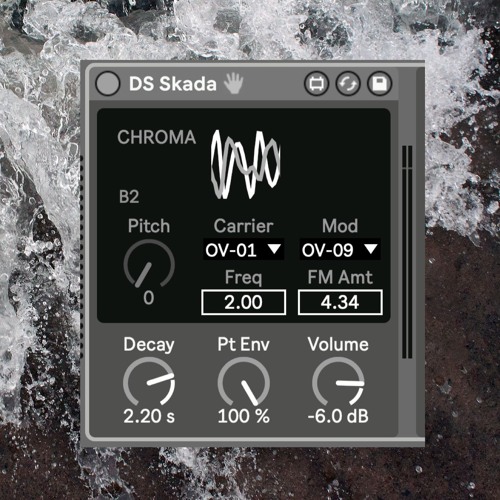The width and height of the screenshot is (500, 500).
Task: Open the Mod OV-09 dropdown
Action: coord(340,249)
